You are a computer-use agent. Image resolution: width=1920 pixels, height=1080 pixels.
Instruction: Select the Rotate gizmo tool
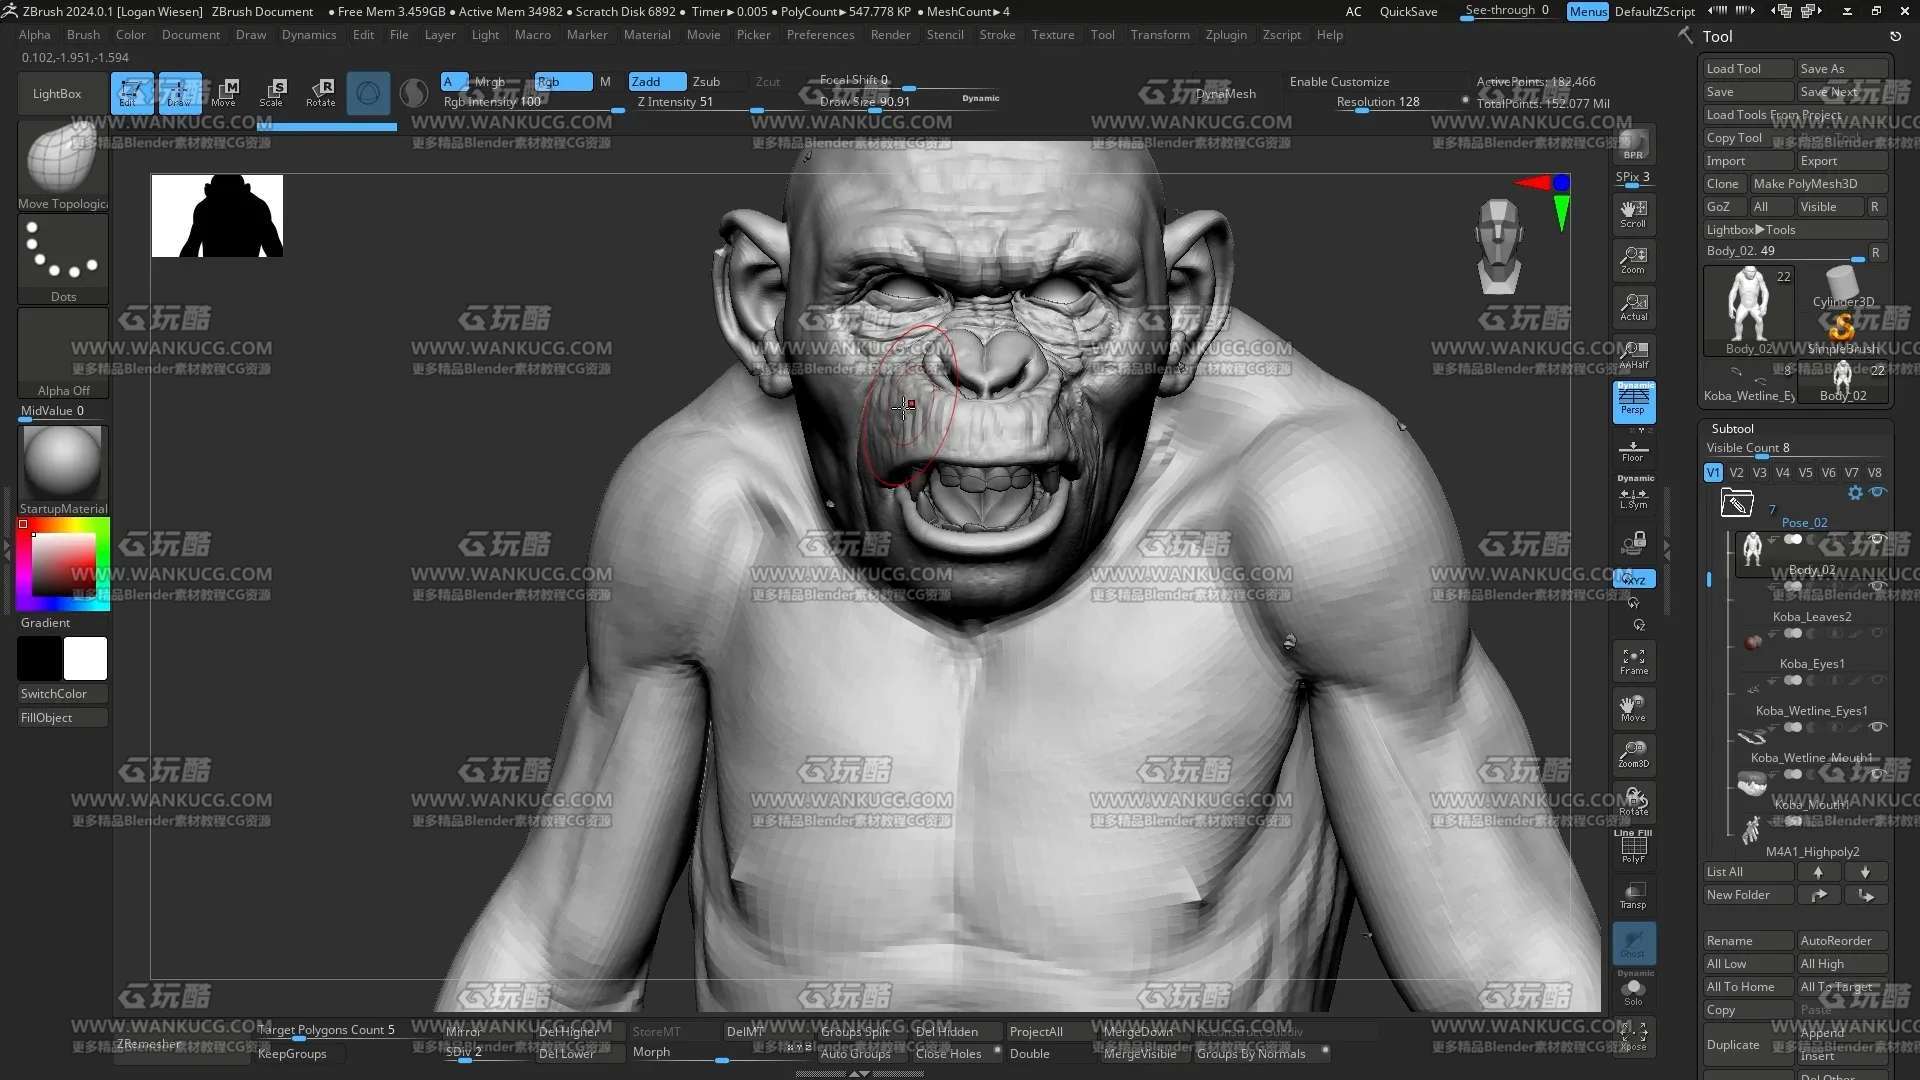click(x=321, y=92)
